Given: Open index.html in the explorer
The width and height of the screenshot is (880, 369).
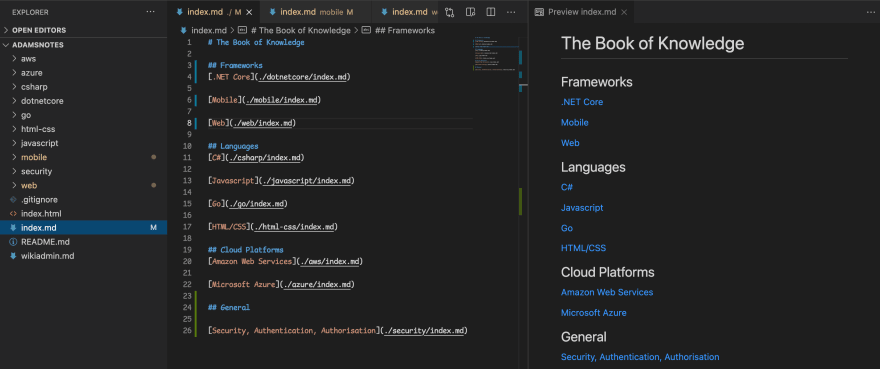Looking at the screenshot, I should pyautogui.click(x=84, y=213).
